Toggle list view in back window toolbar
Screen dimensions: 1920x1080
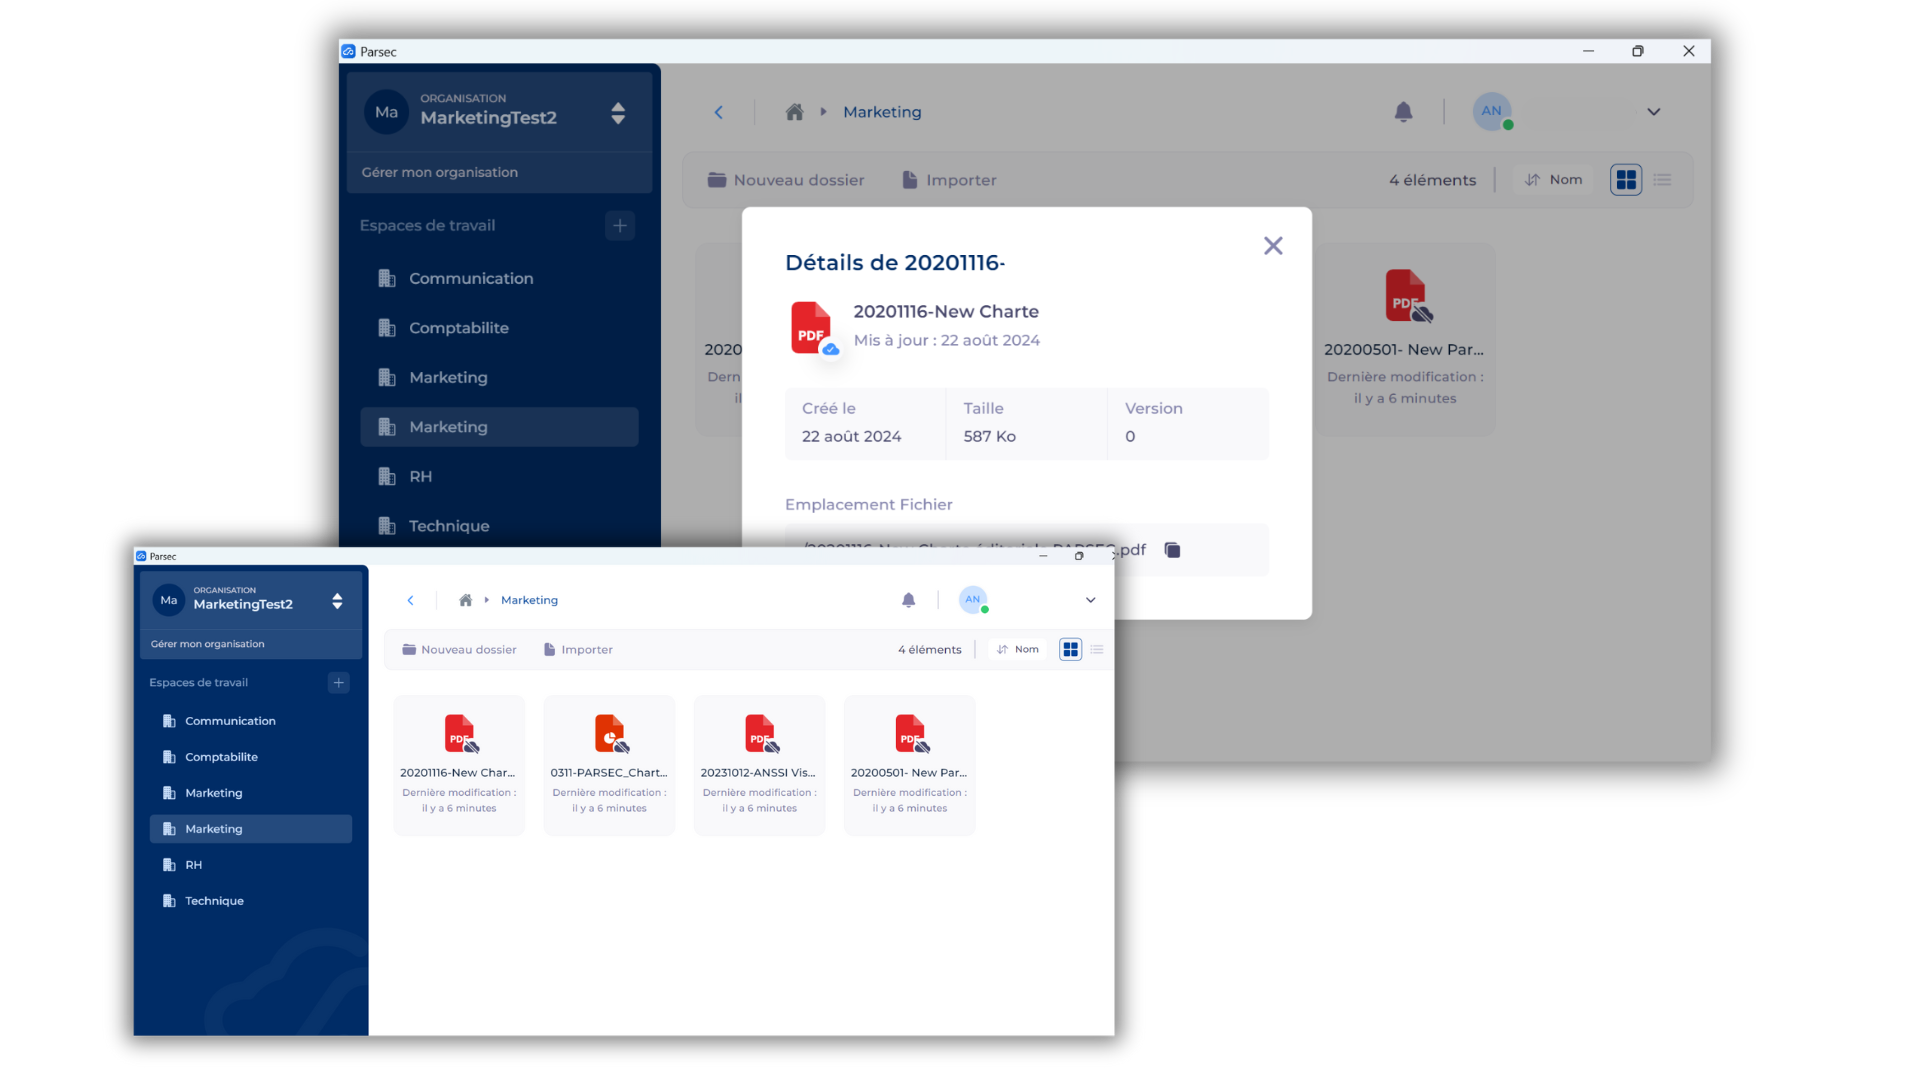click(1662, 180)
